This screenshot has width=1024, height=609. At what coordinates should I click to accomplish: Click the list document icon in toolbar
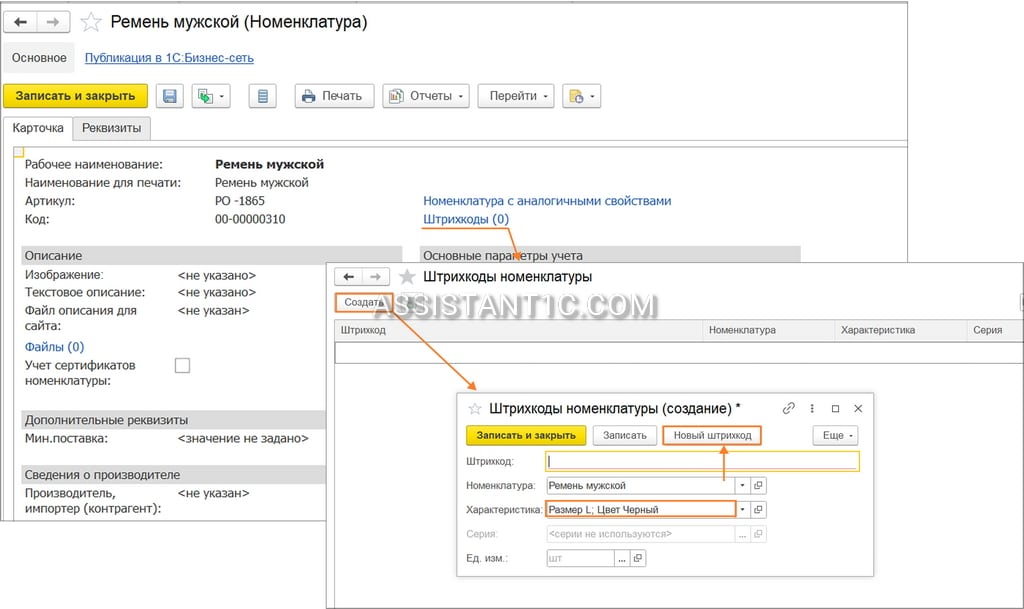(x=263, y=96)
